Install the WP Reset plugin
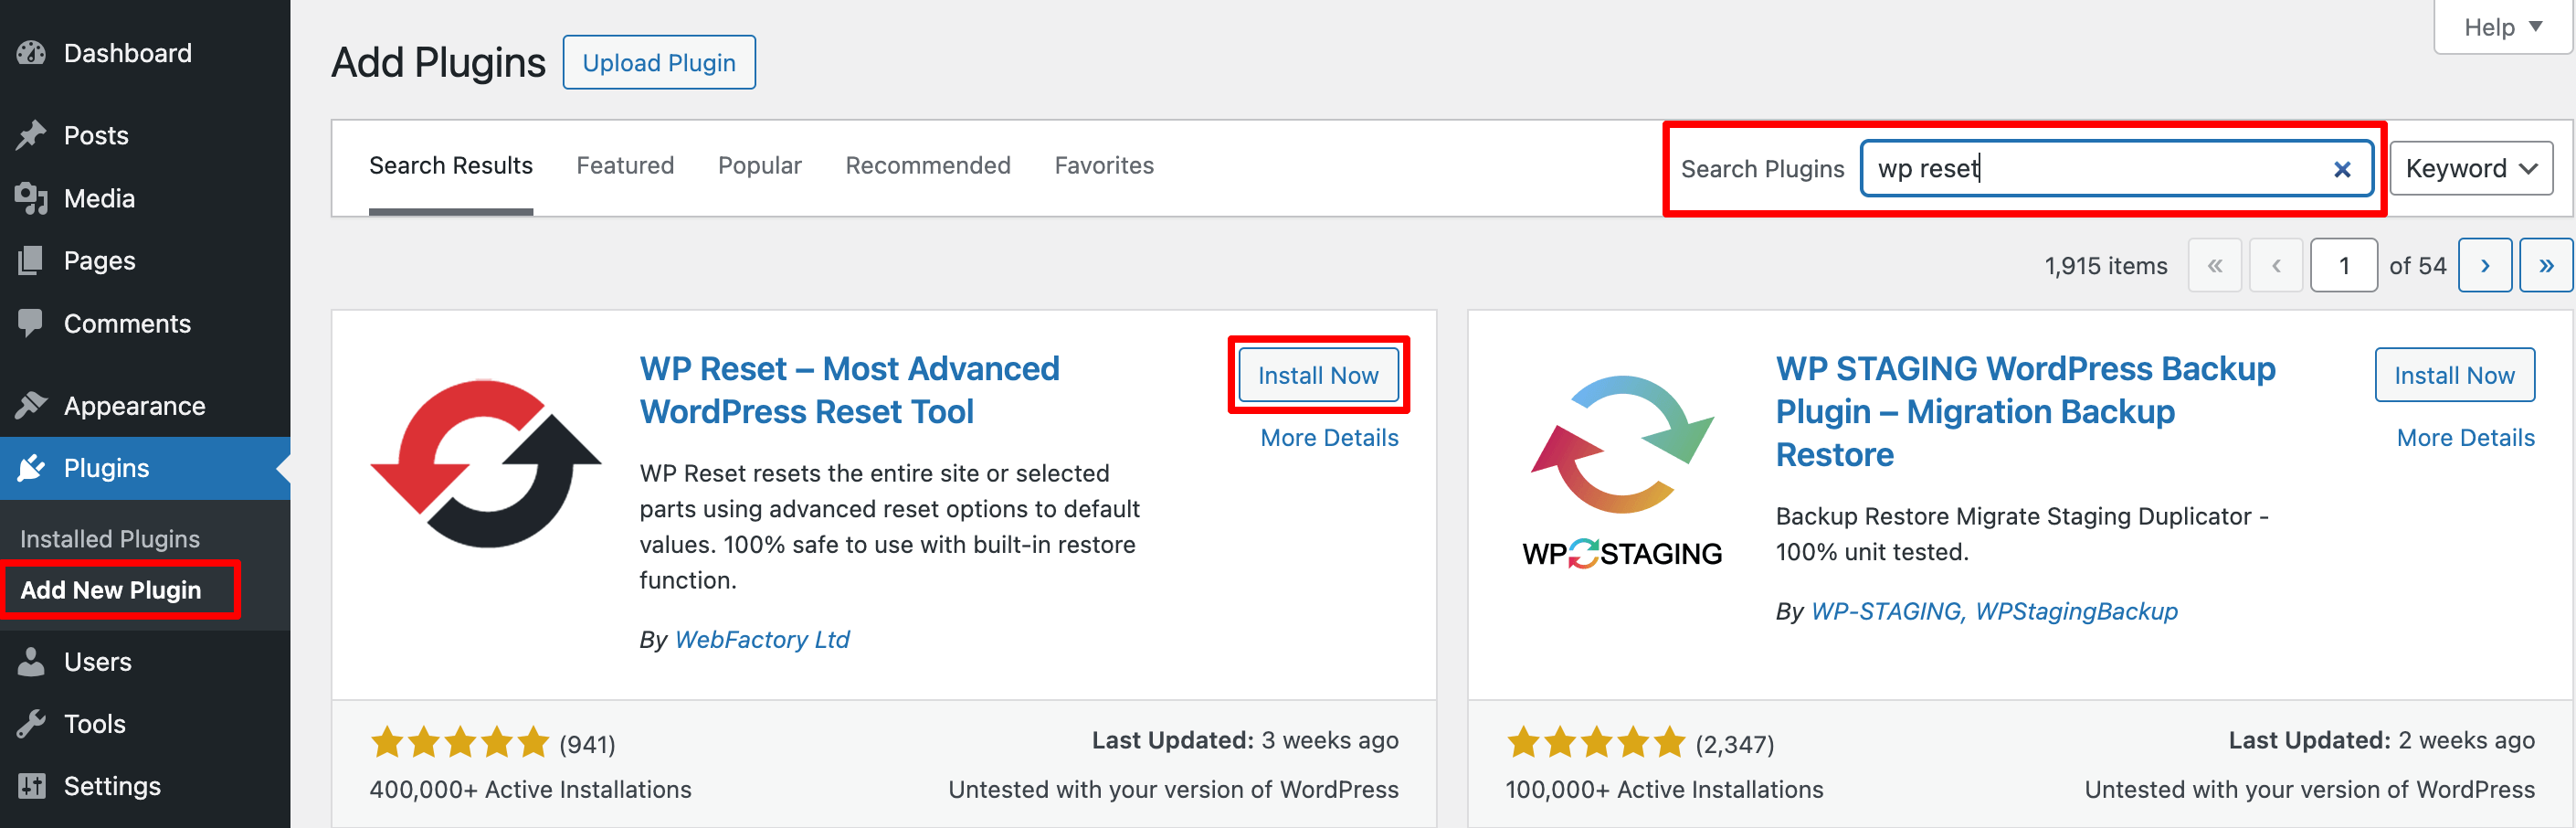The image size is (2576, 828). tap(1317, 375)
